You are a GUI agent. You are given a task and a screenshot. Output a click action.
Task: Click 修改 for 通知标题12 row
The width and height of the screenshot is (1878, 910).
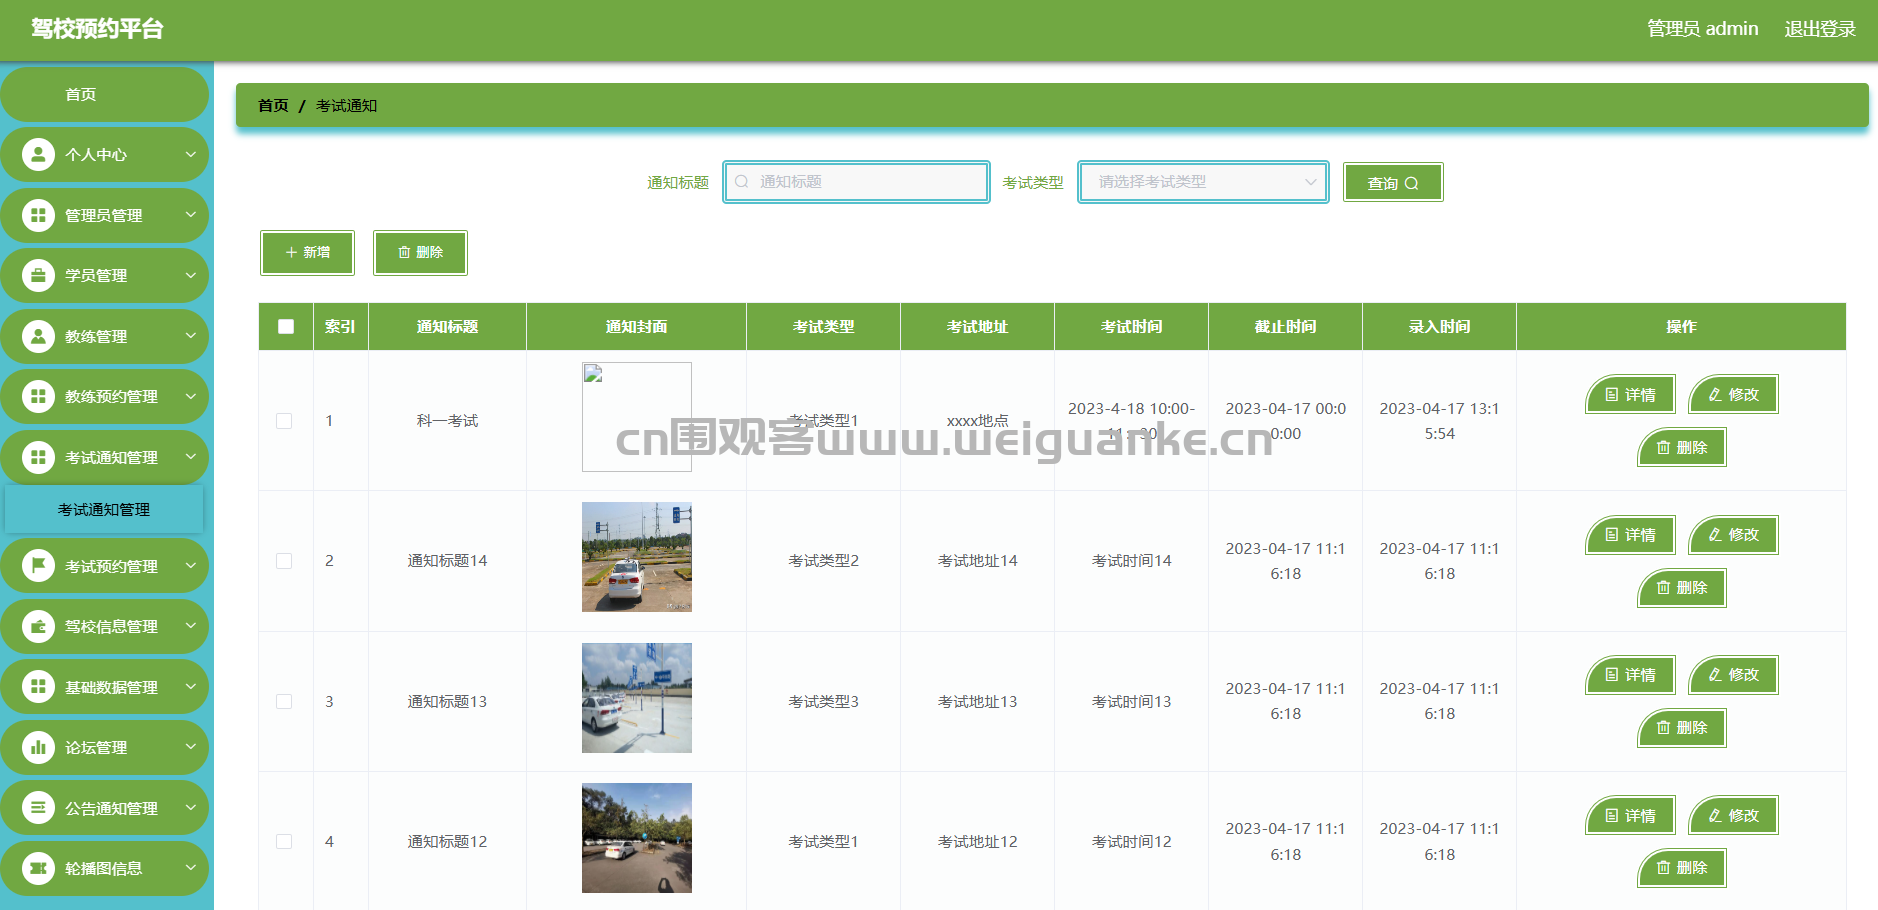click(1734, 816)
